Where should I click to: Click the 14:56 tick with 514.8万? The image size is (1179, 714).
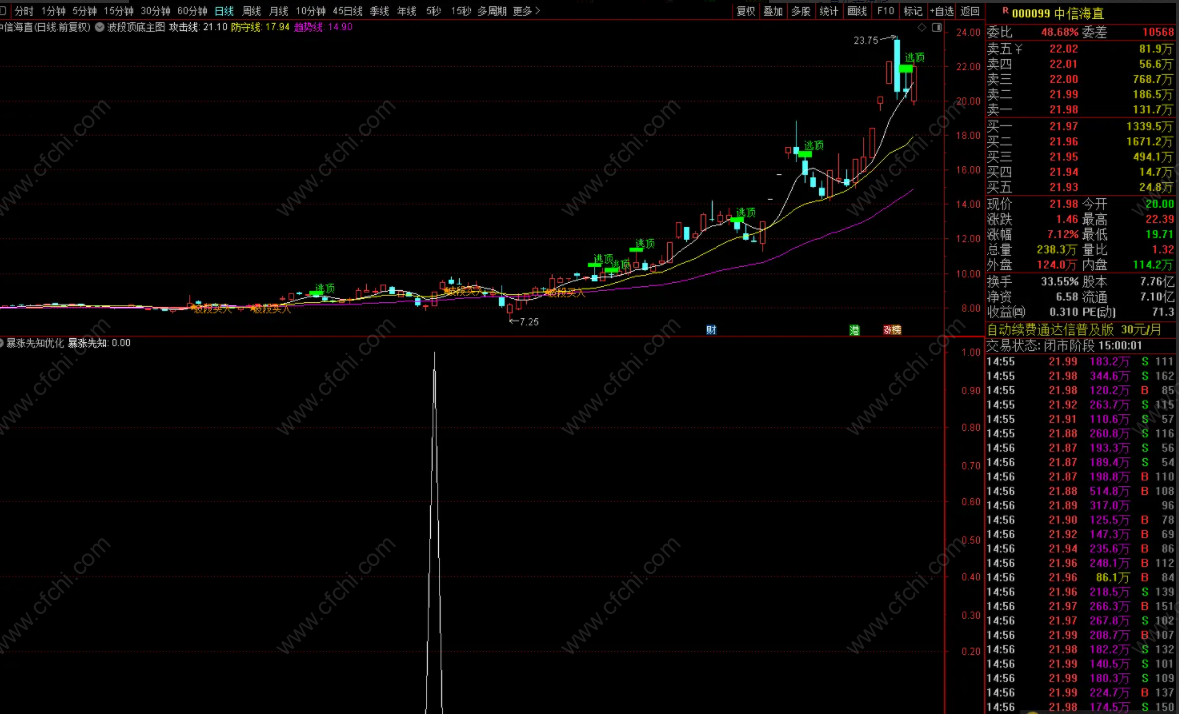click(1080, 492)
